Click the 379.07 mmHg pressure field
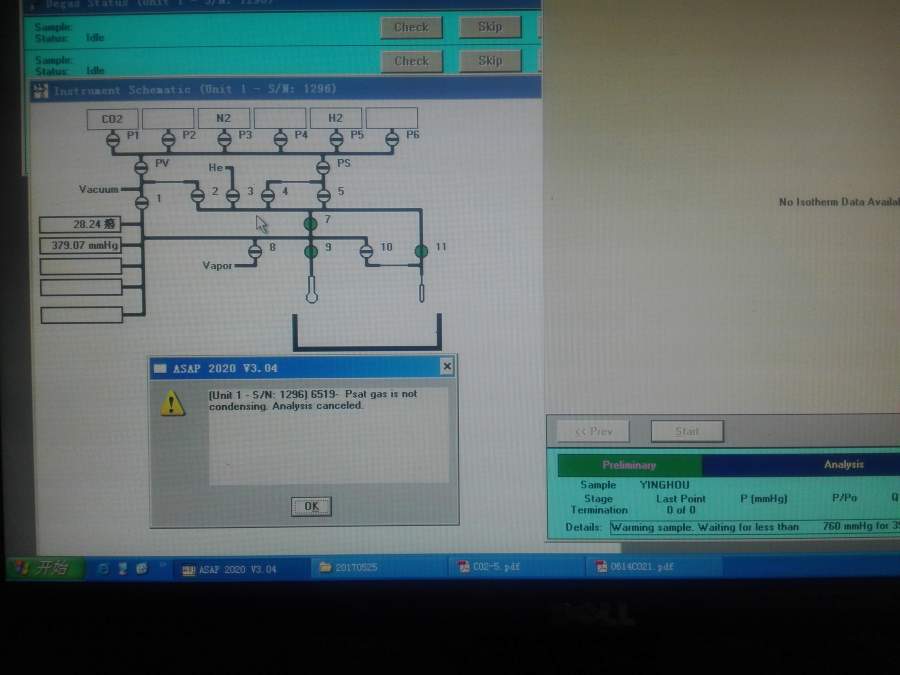Screen dimensions: 900x675 click(x=80, y=245)
